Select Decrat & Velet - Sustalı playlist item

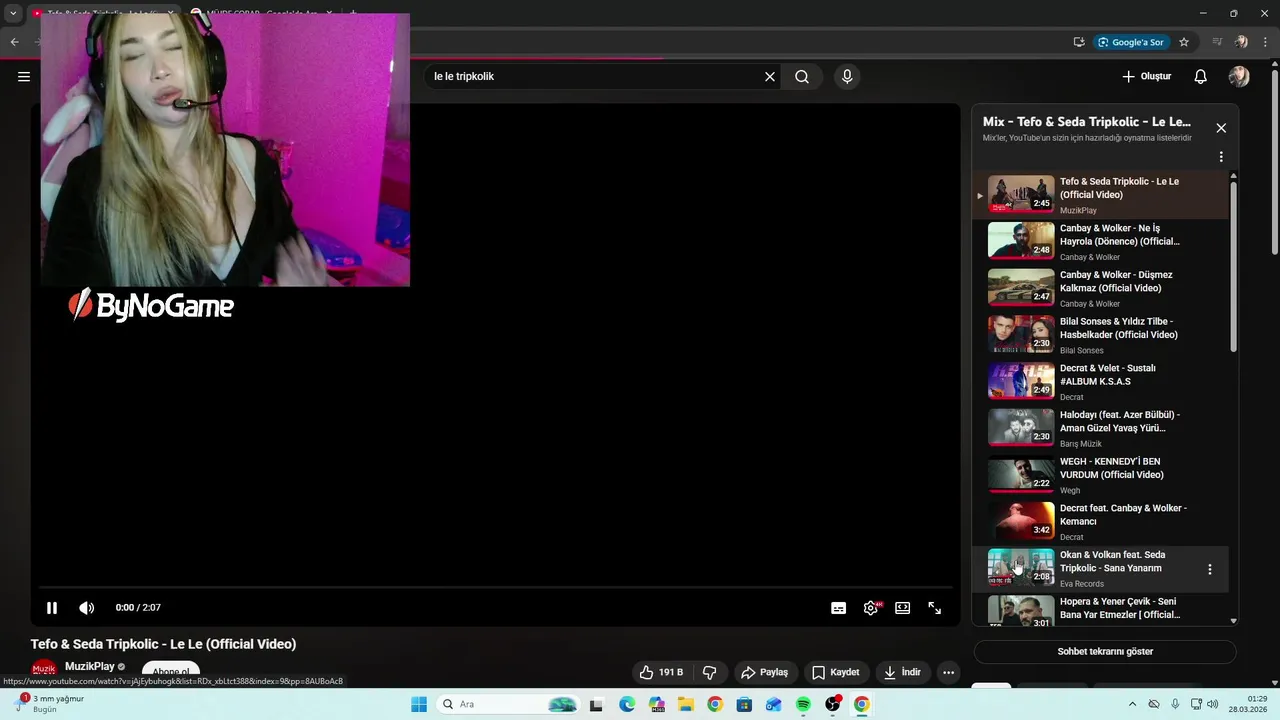pyautogui.click(x=1100, y=381)
